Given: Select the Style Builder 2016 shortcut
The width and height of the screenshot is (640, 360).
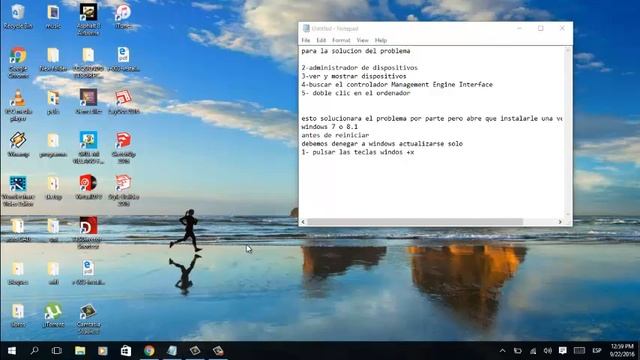Looking at the screenshot, I should (x=124, y=191).
